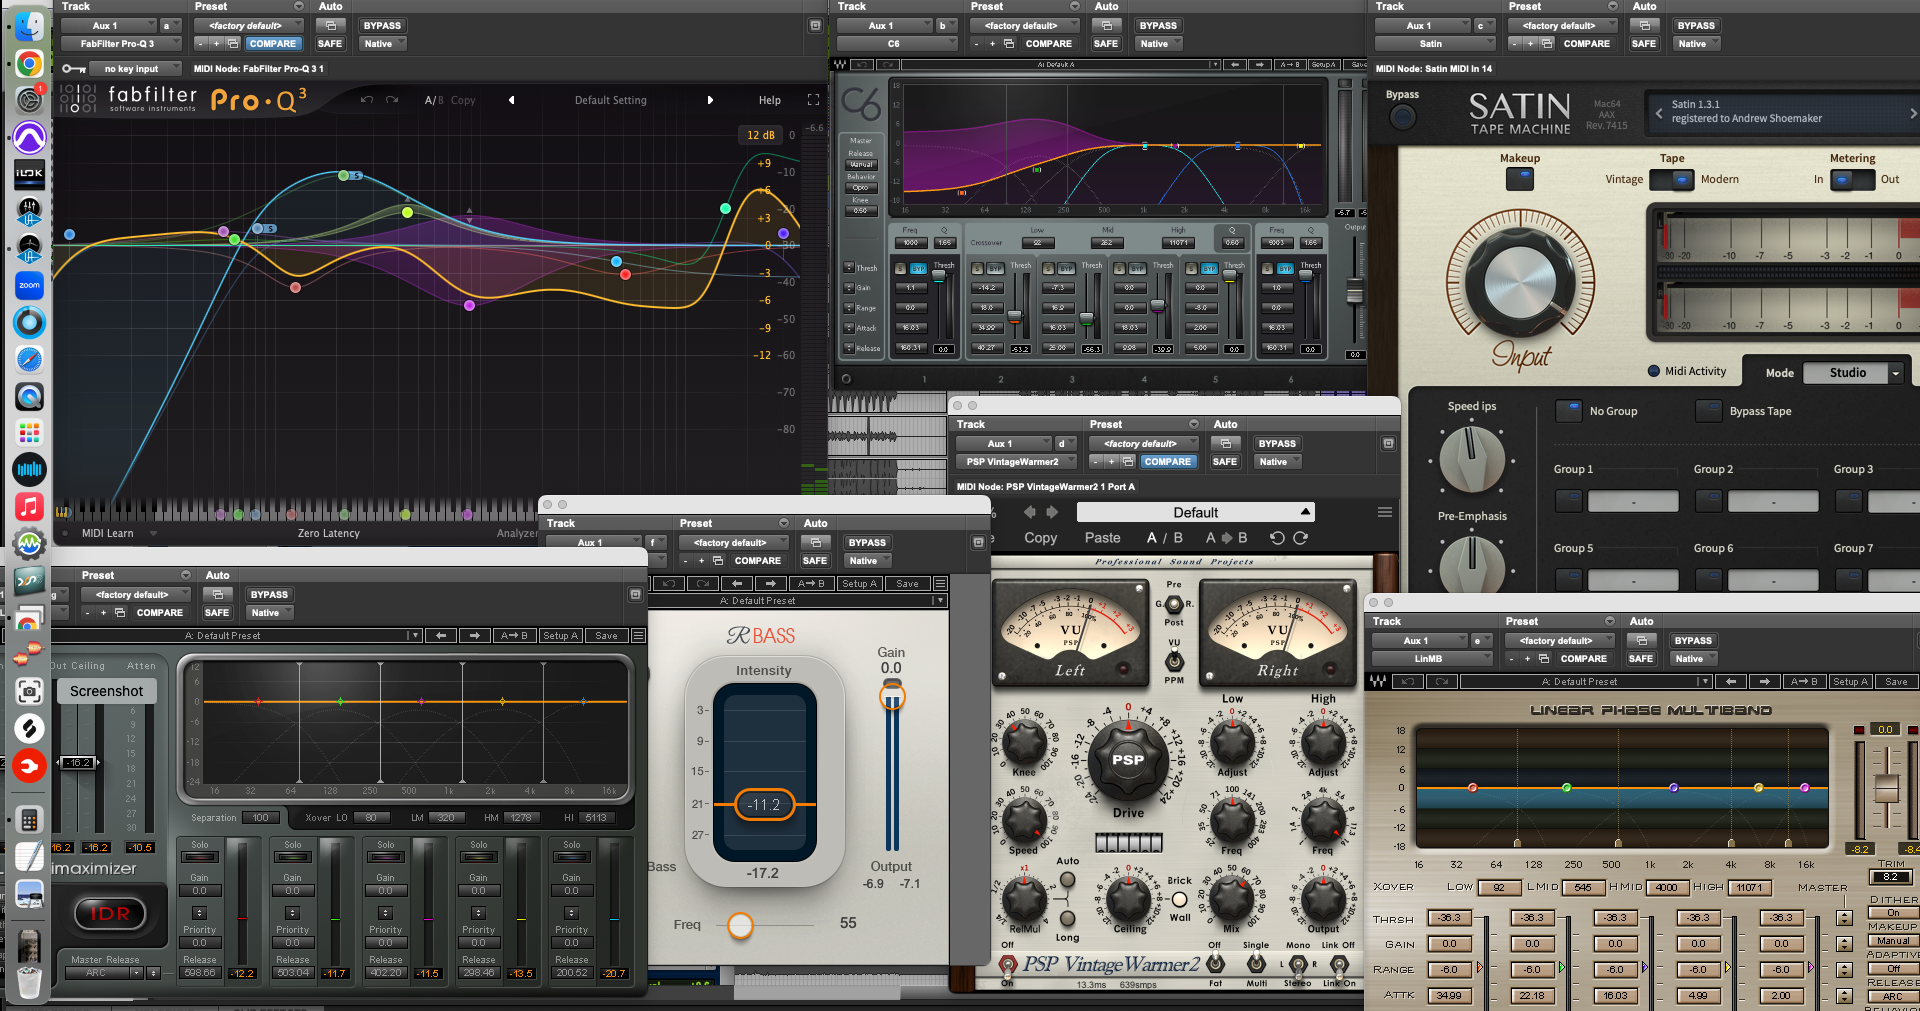Toggle the Satin Bypass power button
The image size is (1920, 1011).
click(x=1402, y=117)
